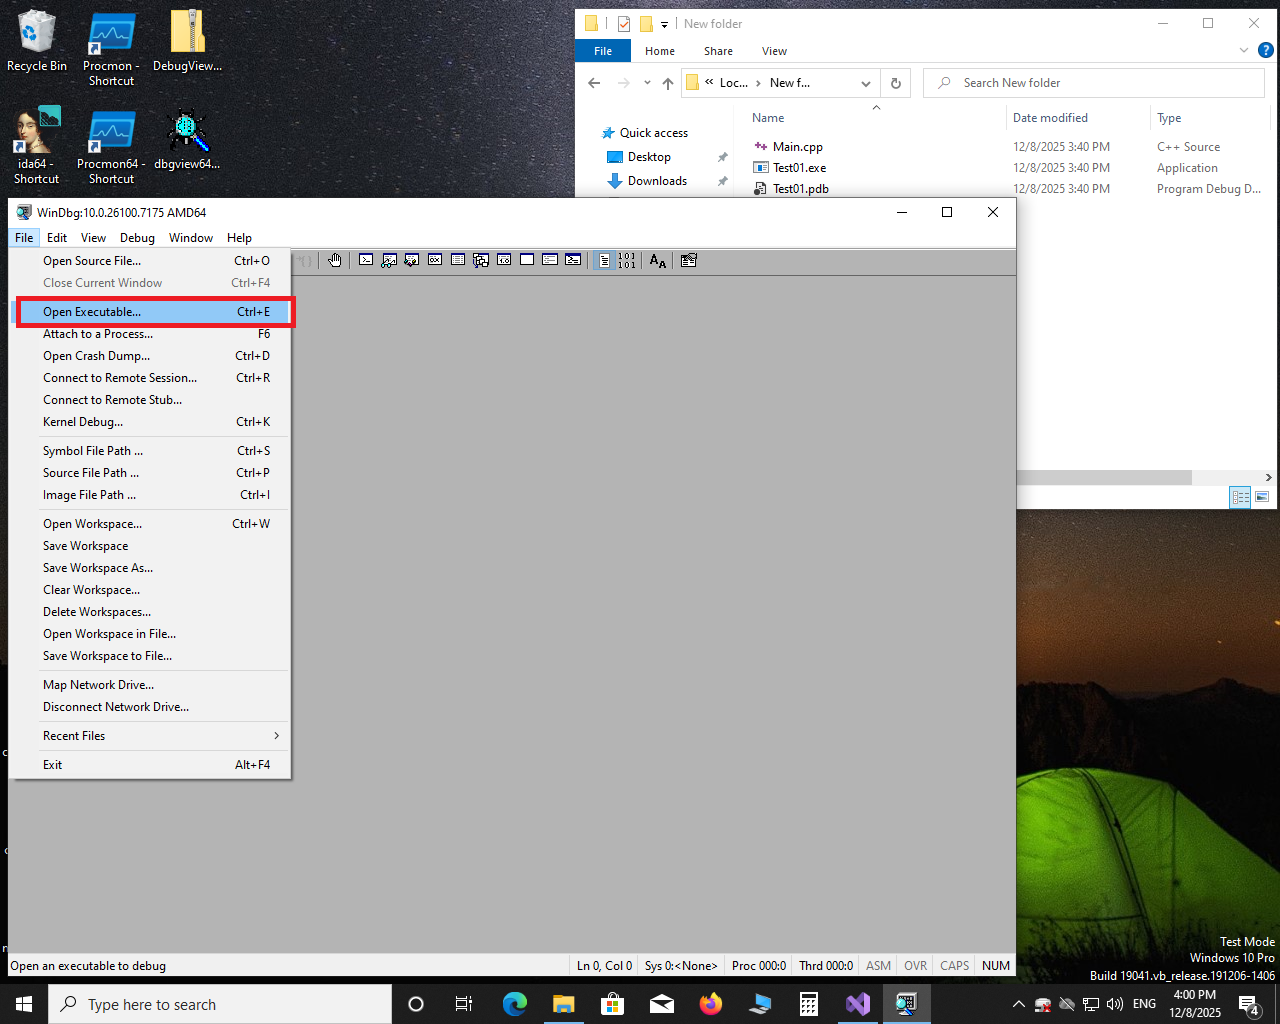Click the Name column header
Image resolution: width=1280 pixels, height=1024 pixels.
[x=768, y=118]
